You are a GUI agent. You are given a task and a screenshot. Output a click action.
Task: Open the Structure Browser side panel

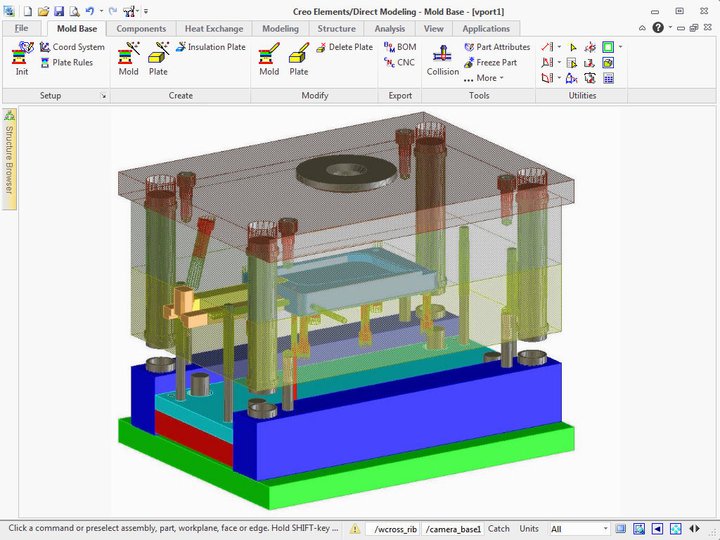tap(9, 159)
